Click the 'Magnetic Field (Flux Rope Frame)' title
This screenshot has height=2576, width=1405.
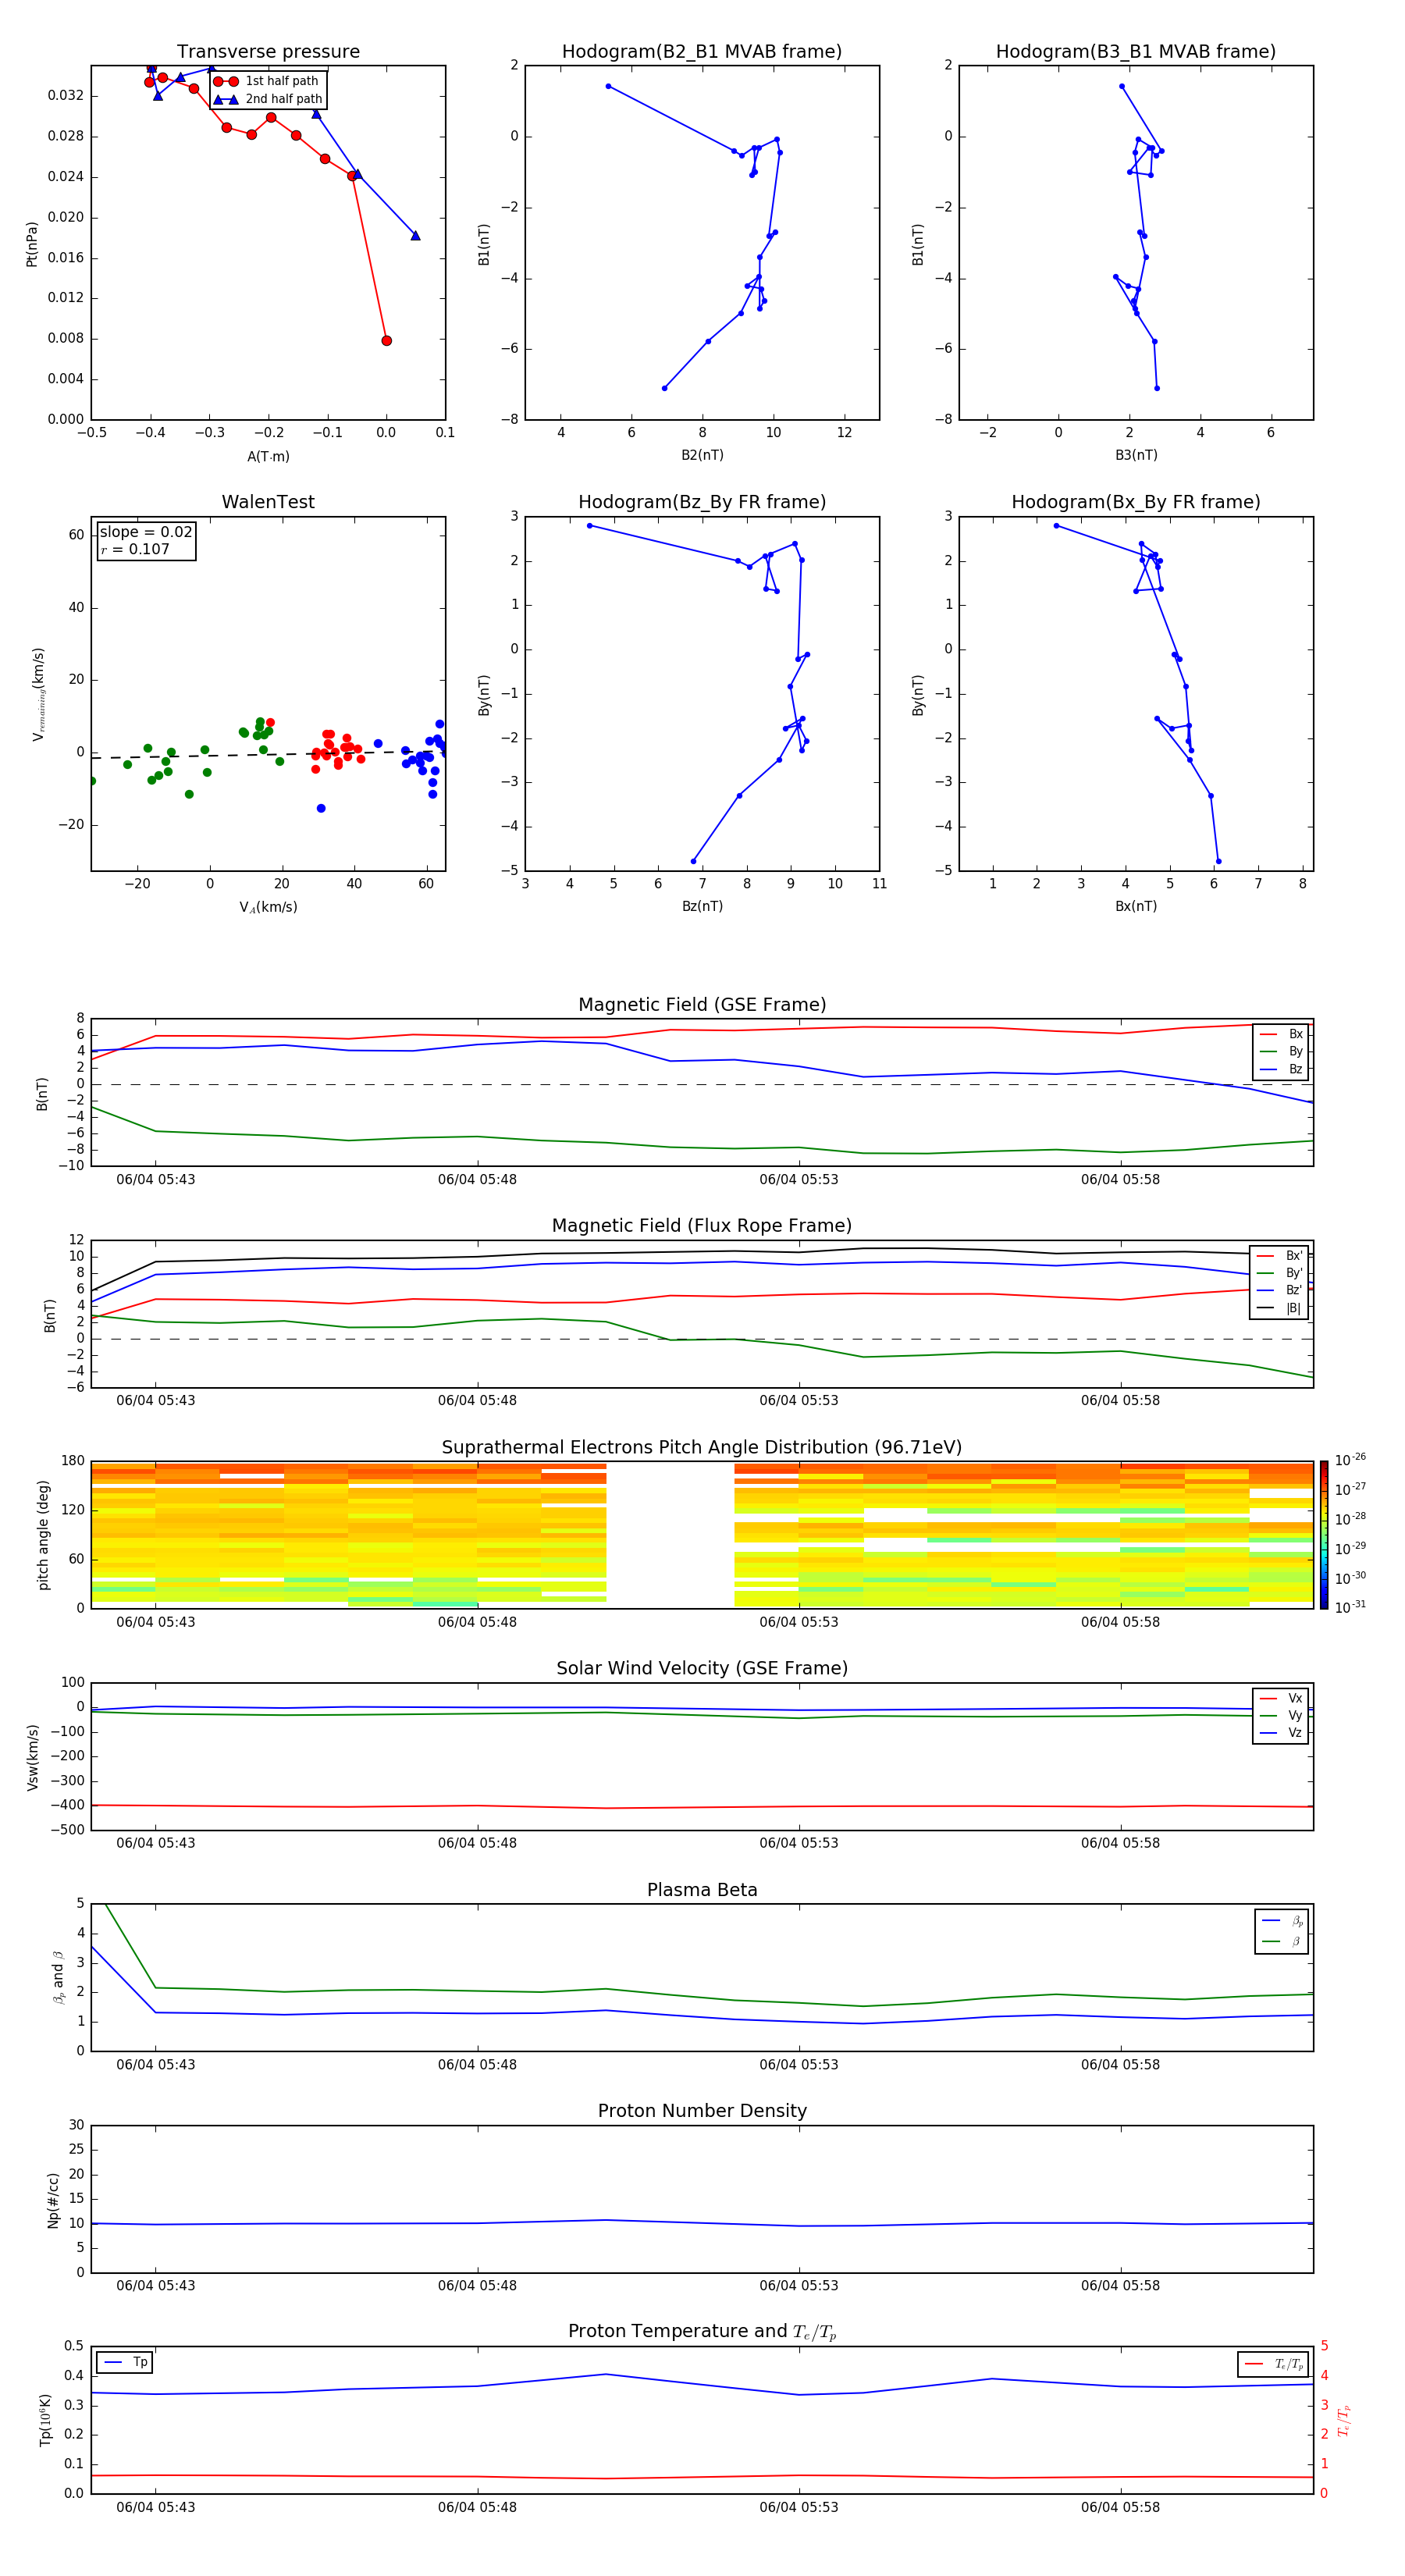[702, 1226]
